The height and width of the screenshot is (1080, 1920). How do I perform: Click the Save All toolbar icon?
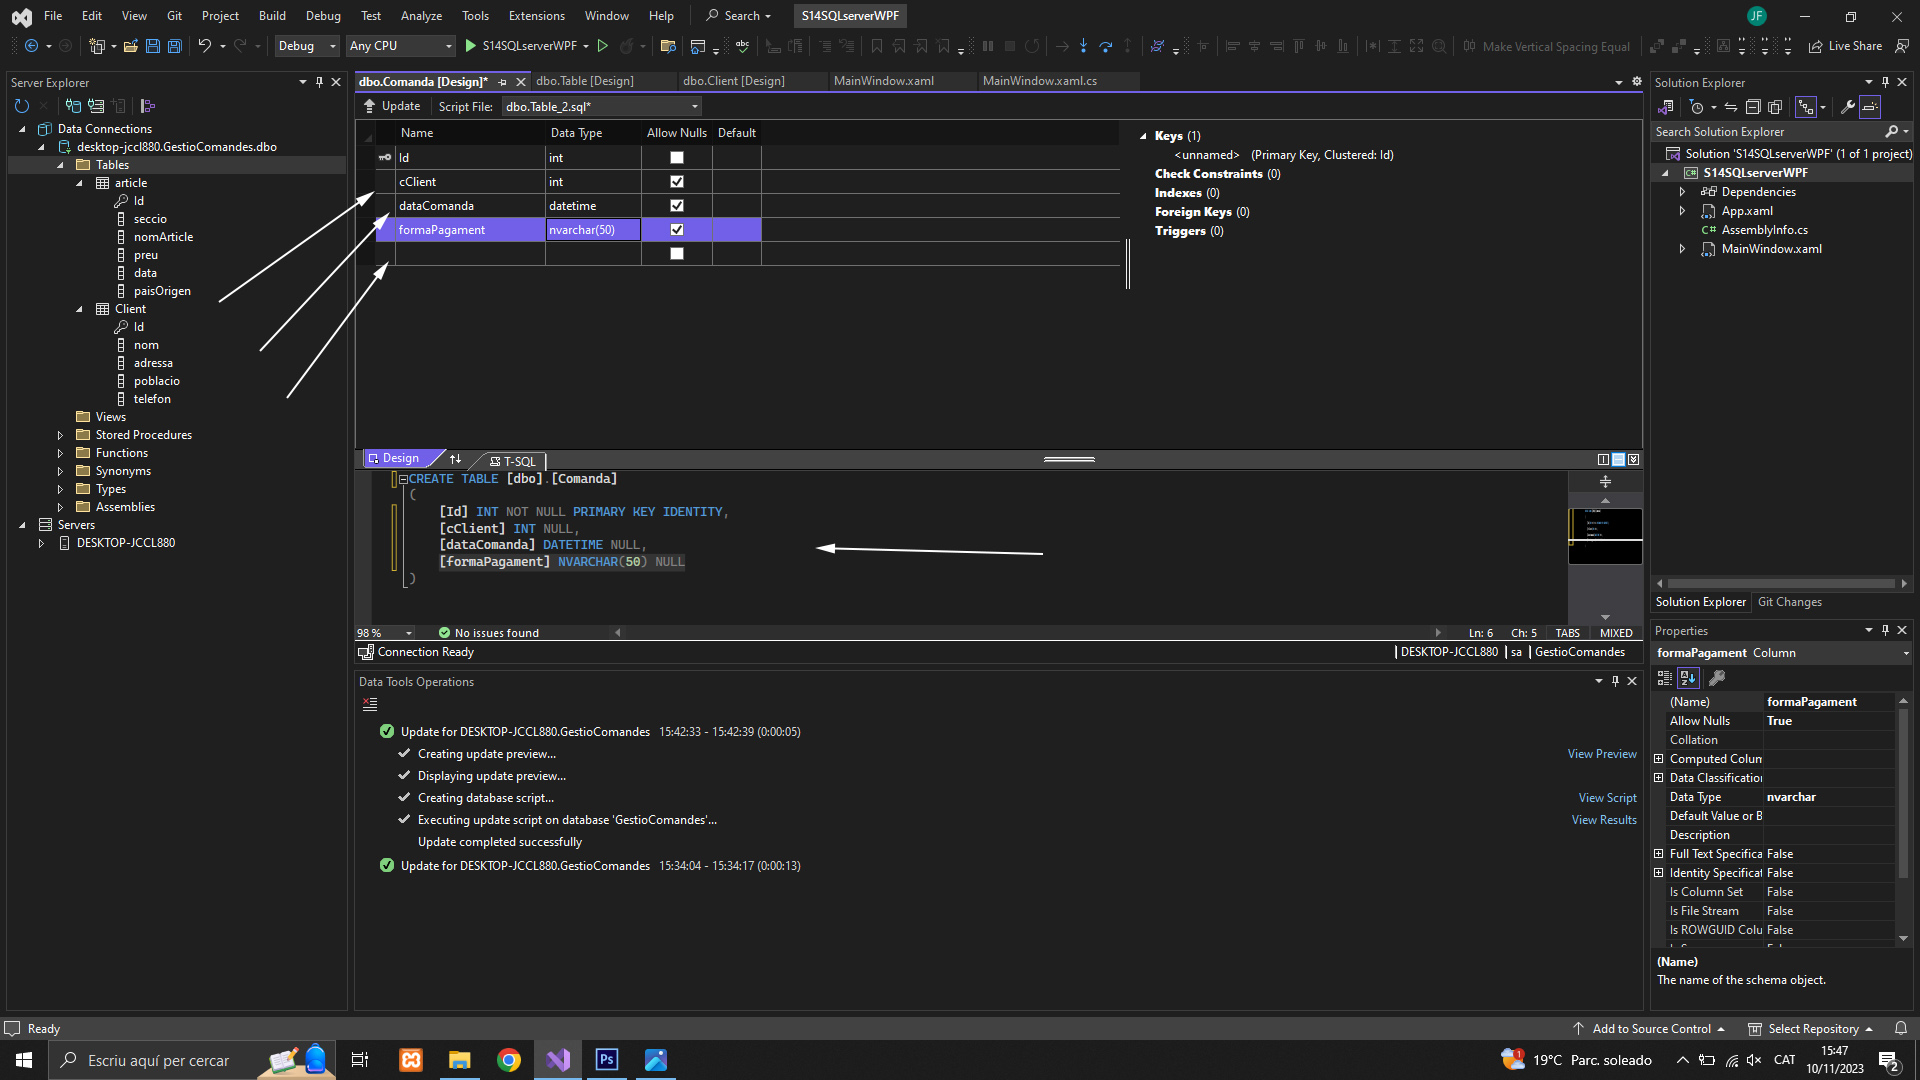pos(175,46)
